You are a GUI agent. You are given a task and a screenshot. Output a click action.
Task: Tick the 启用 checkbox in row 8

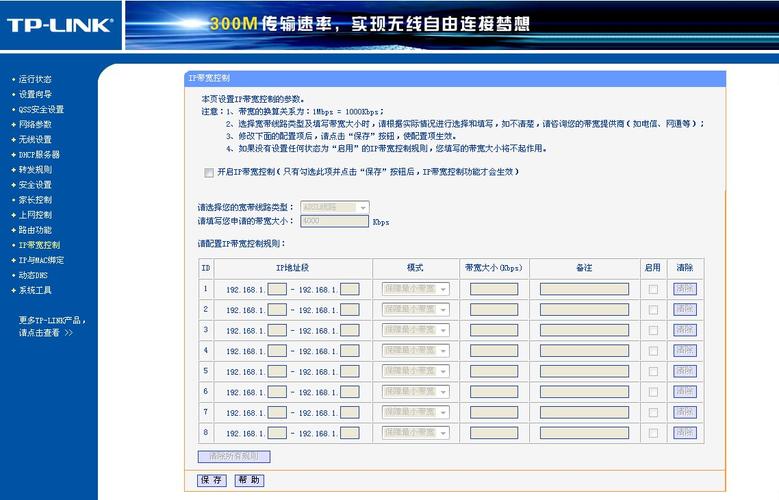(x=653, y=433)
